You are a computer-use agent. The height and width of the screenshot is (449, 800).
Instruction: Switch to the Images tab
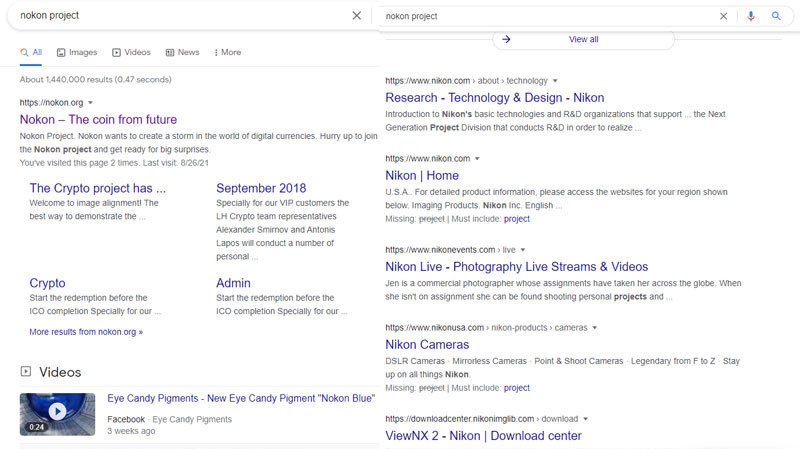(77, 52)
